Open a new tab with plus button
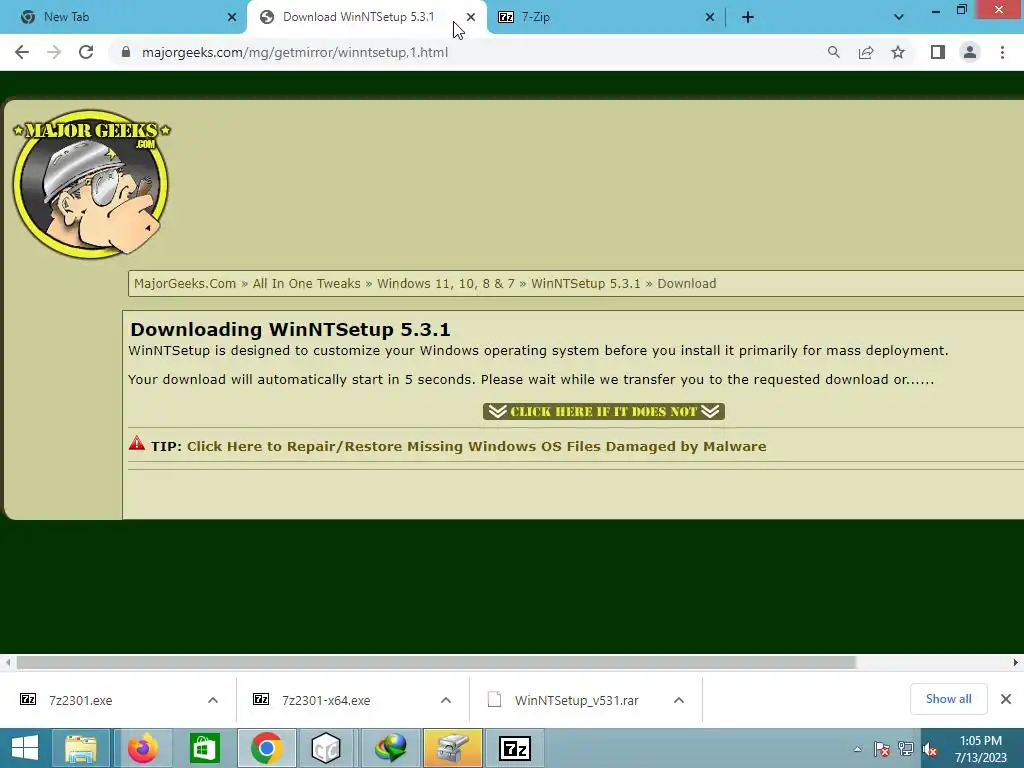1024x768 pixels. [x=748, y=18]
